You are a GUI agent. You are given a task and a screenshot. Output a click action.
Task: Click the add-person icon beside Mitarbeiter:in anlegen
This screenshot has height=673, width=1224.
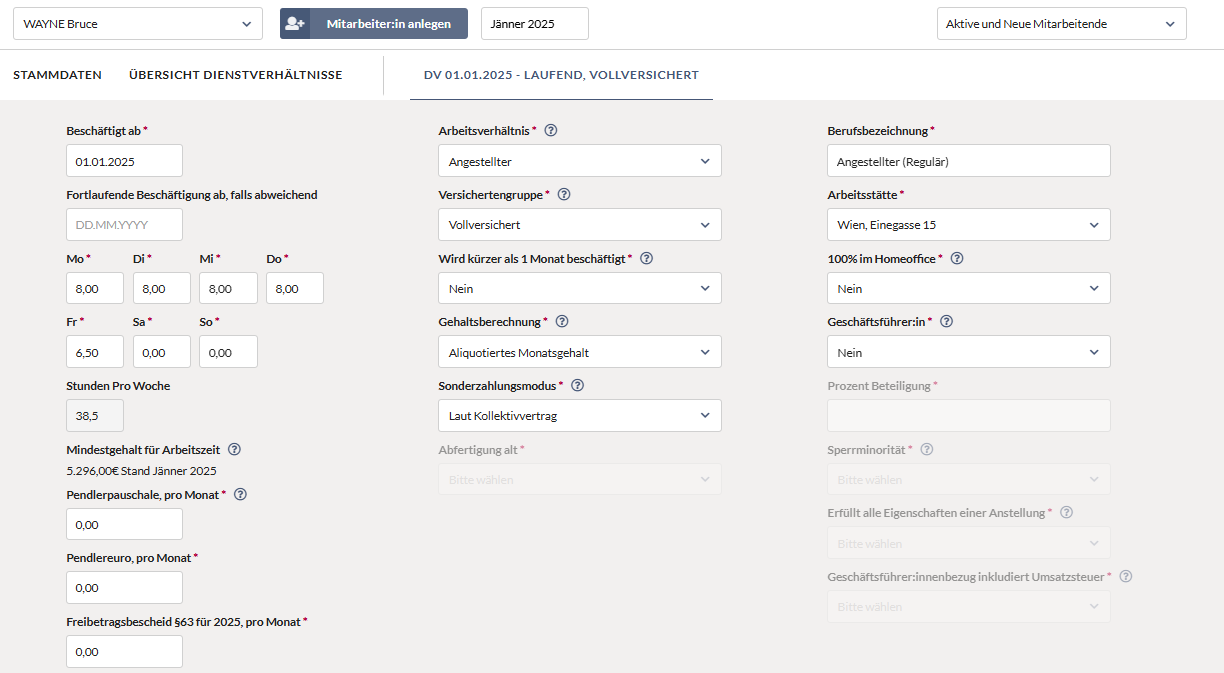(x=295, y=24)
